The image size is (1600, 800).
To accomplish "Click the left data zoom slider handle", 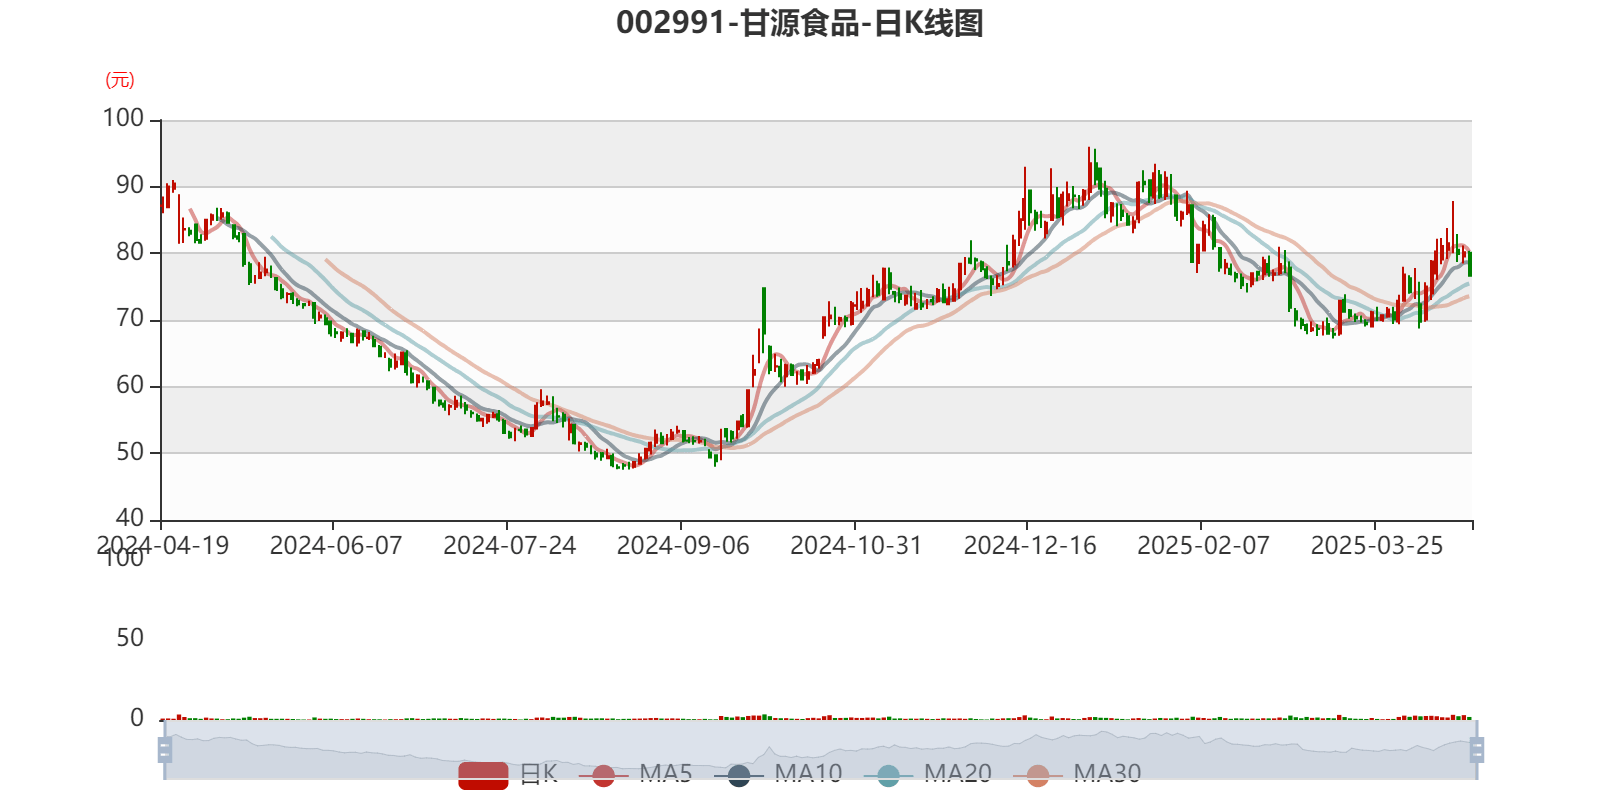I will point(165,750).
